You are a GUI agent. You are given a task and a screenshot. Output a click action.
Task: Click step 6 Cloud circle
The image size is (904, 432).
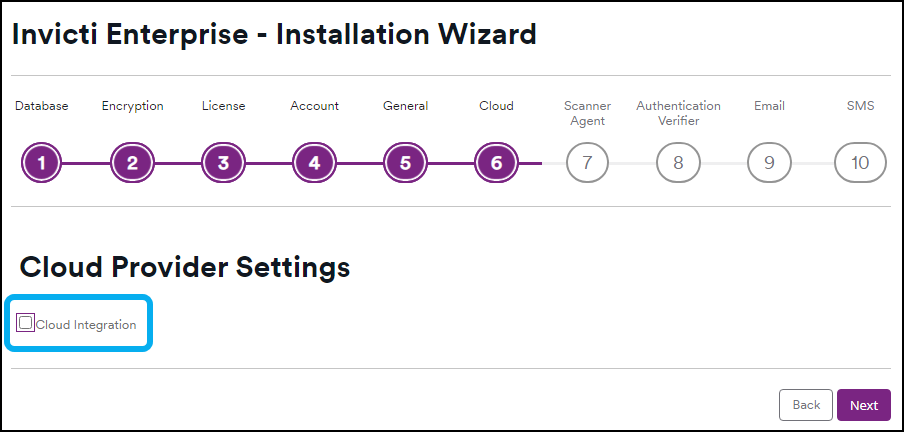(496, 163)
